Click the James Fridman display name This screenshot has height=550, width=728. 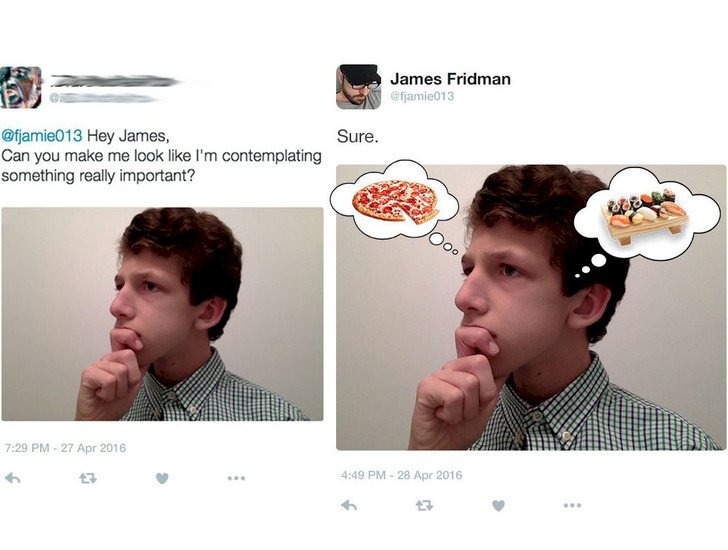click(x=449, y=78)
